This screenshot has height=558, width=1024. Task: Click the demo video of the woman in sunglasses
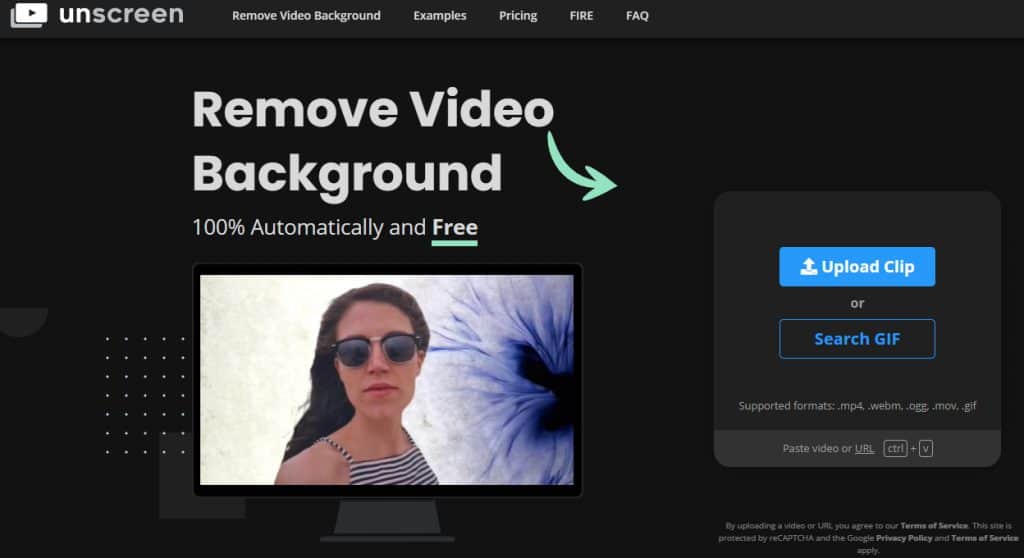pos(387,380)
